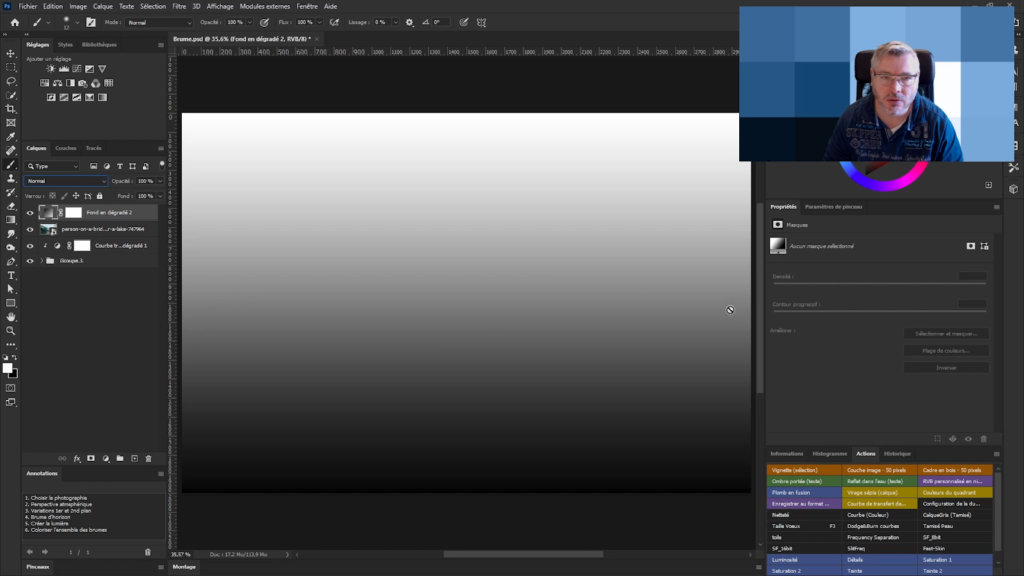Run the Plomb en fusion action
This screenshot has height=576, width=1024.
[804, 492]
